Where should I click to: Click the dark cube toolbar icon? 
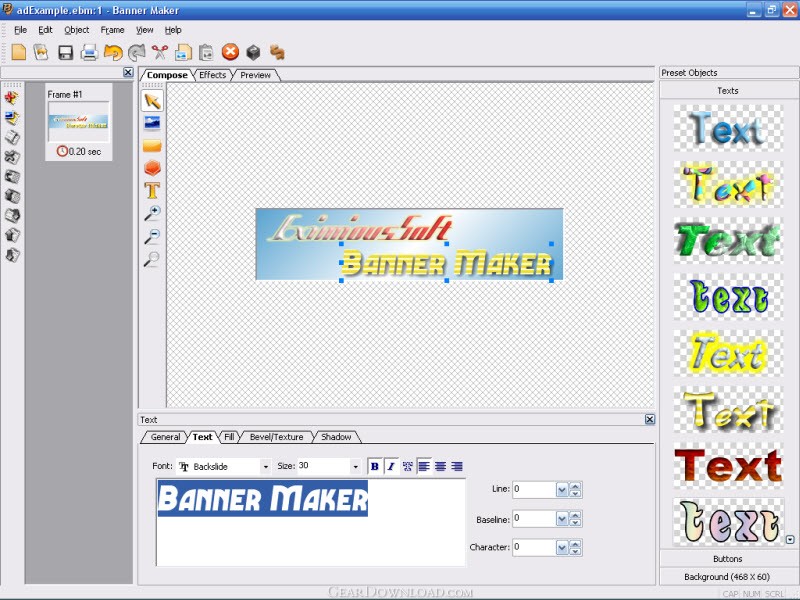tap(254, 52)
